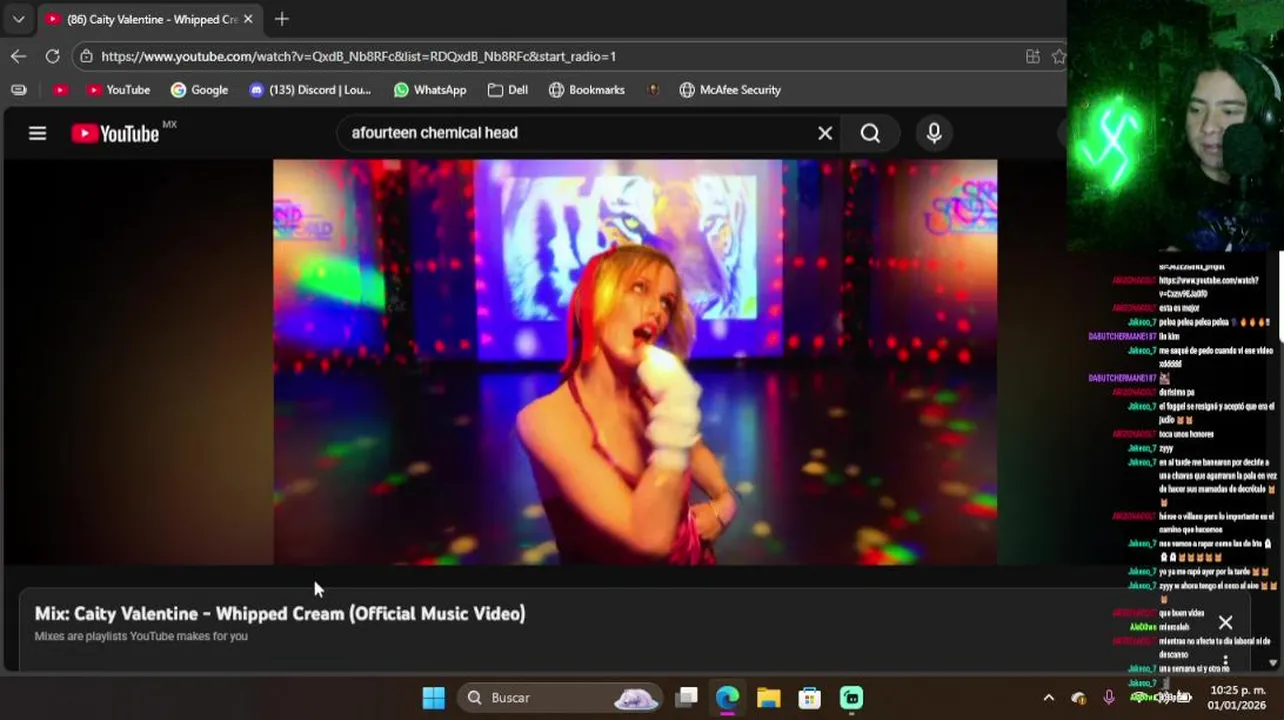
Task: Click the taskbar Buscar search box
Action: point(560,698)
